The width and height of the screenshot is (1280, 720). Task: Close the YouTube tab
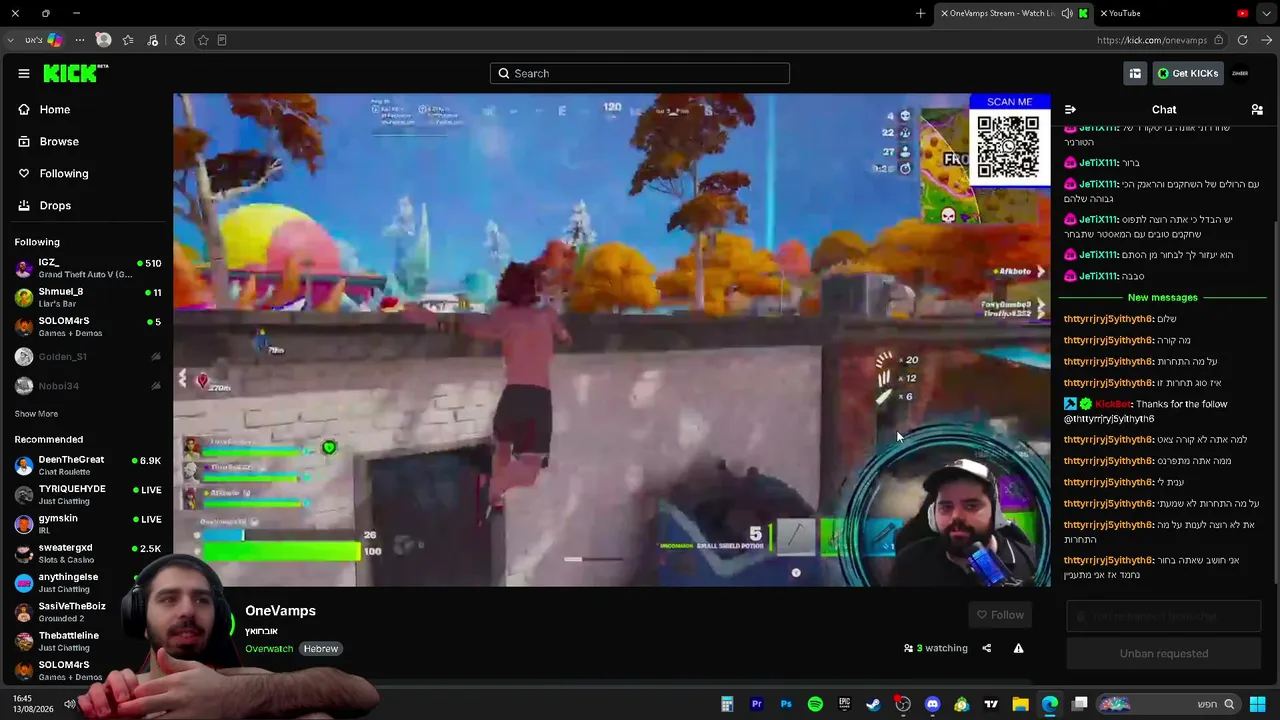pos(1103,13)
